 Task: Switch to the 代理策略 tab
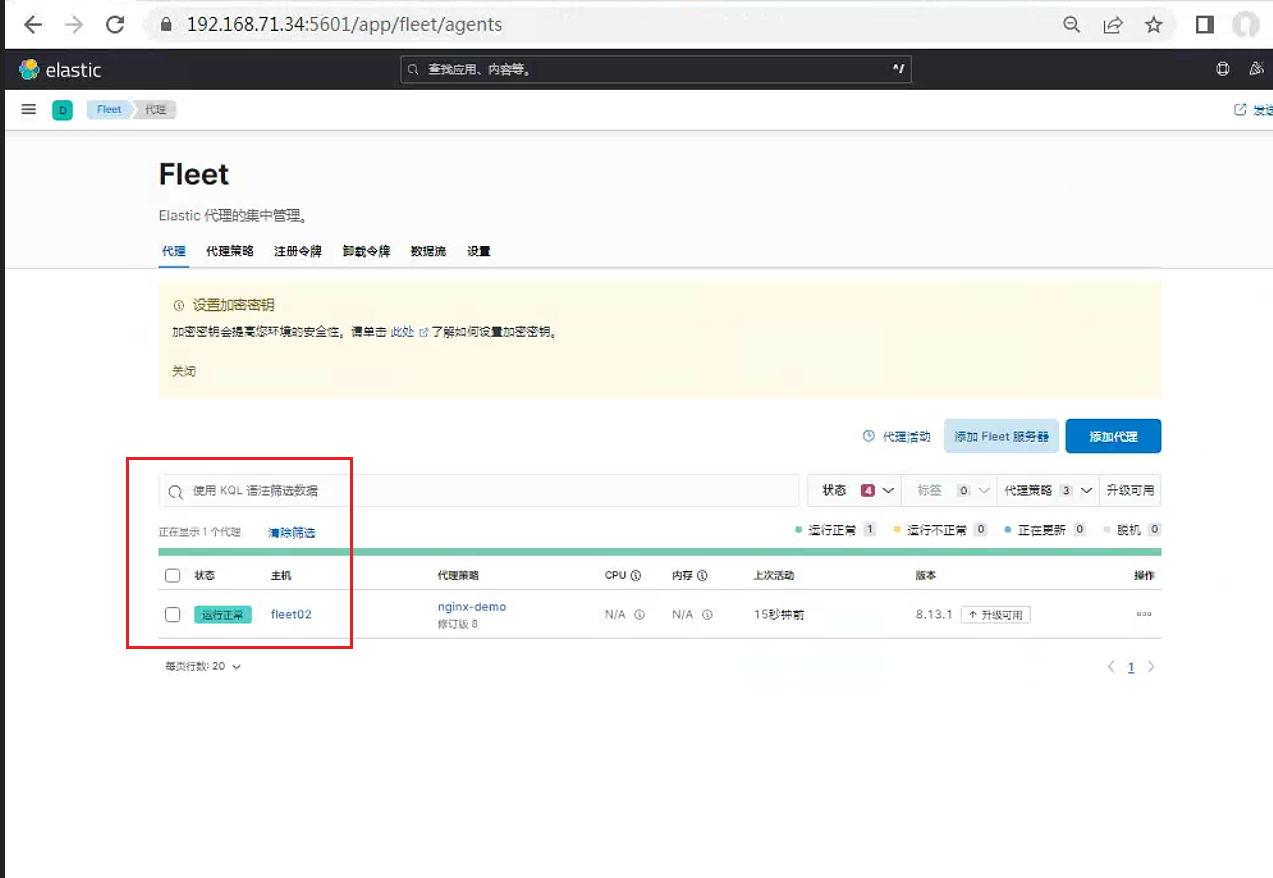[230, 251]
